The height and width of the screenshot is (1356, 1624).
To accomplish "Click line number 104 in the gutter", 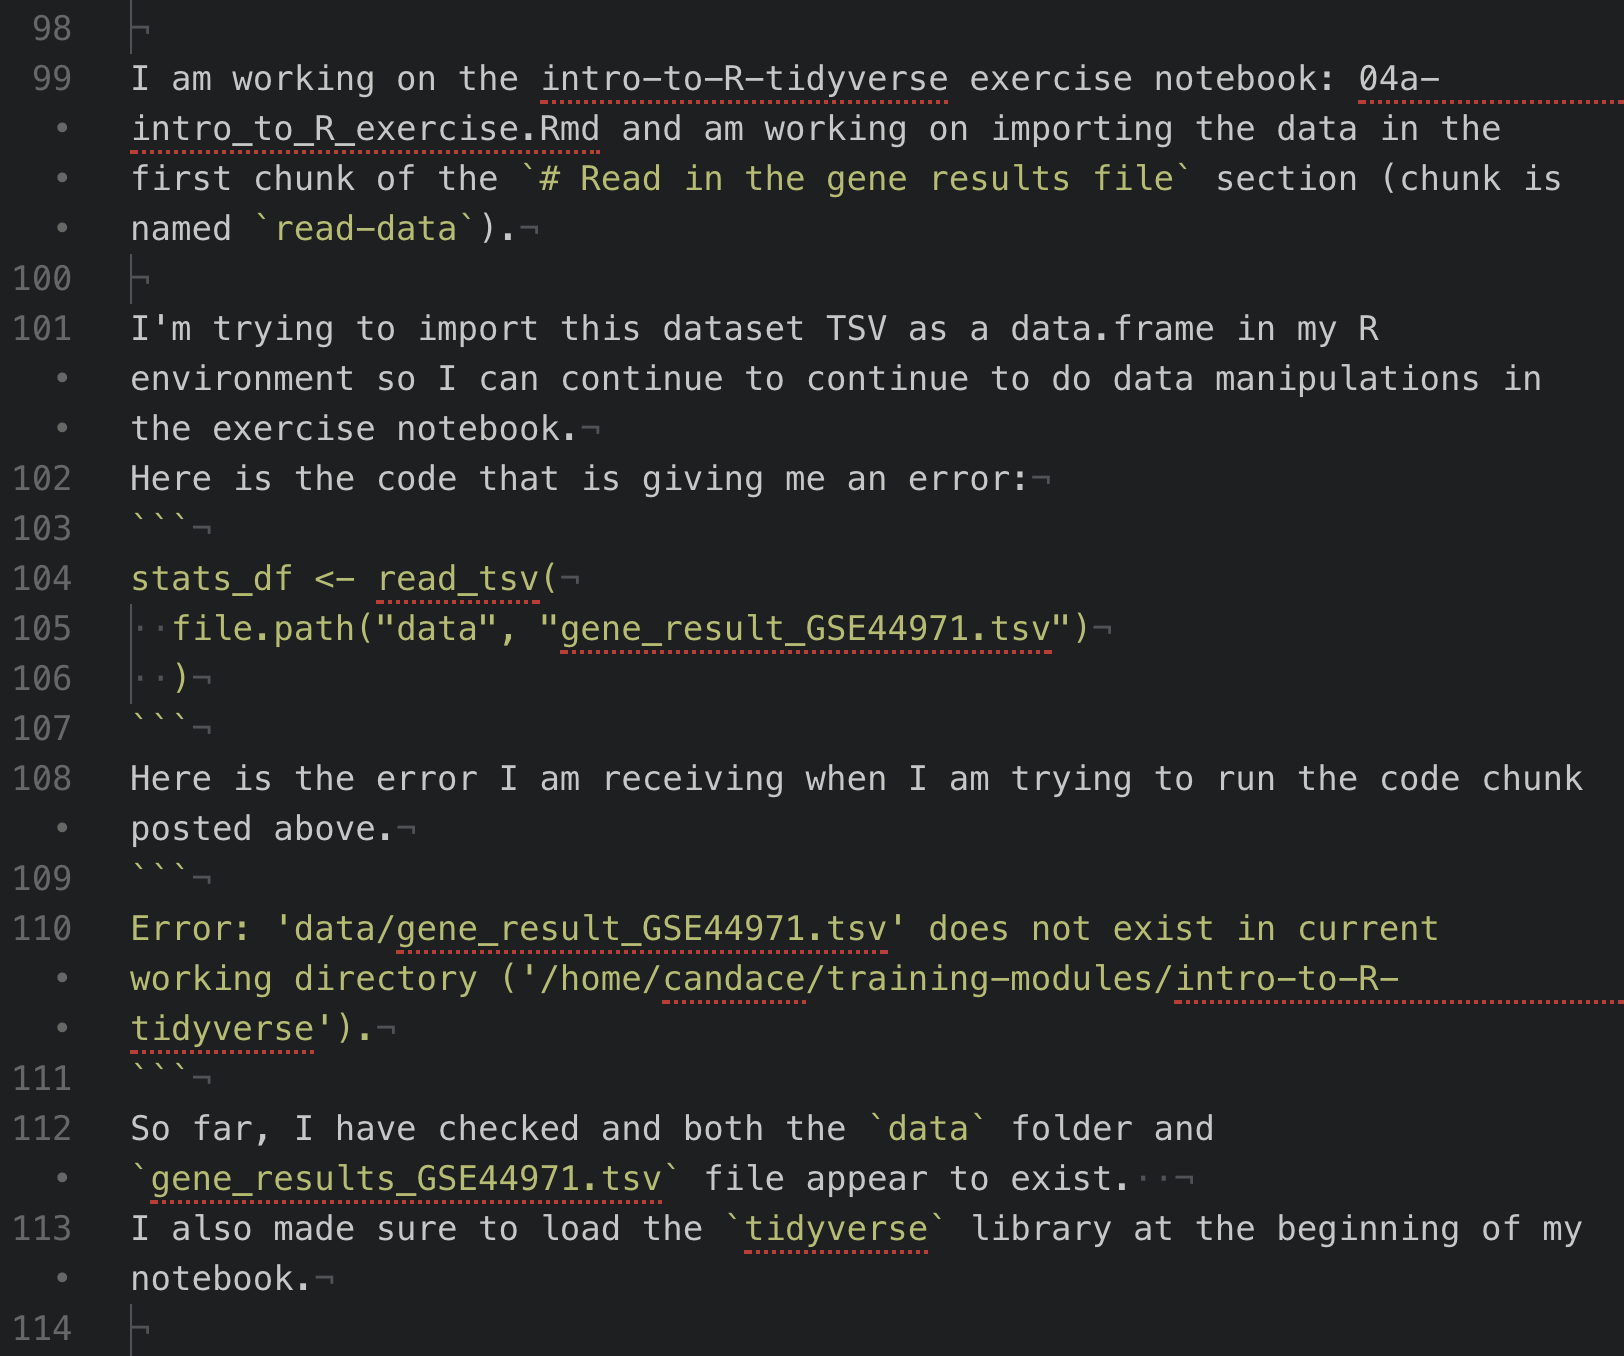I will (x=42, y=578).
